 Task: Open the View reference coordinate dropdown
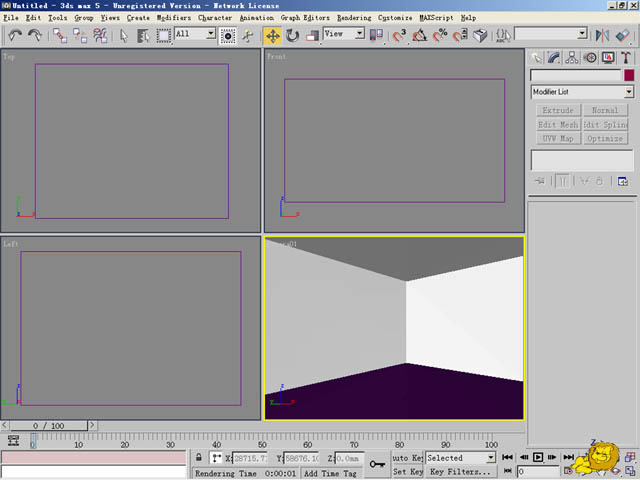[x=344, y=34]
